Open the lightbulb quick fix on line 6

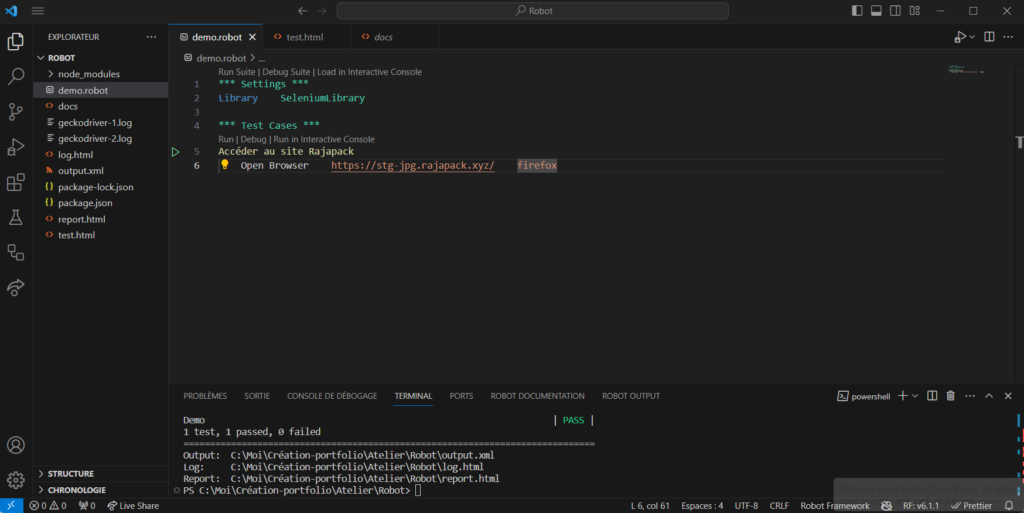click(x=225, y=164)
